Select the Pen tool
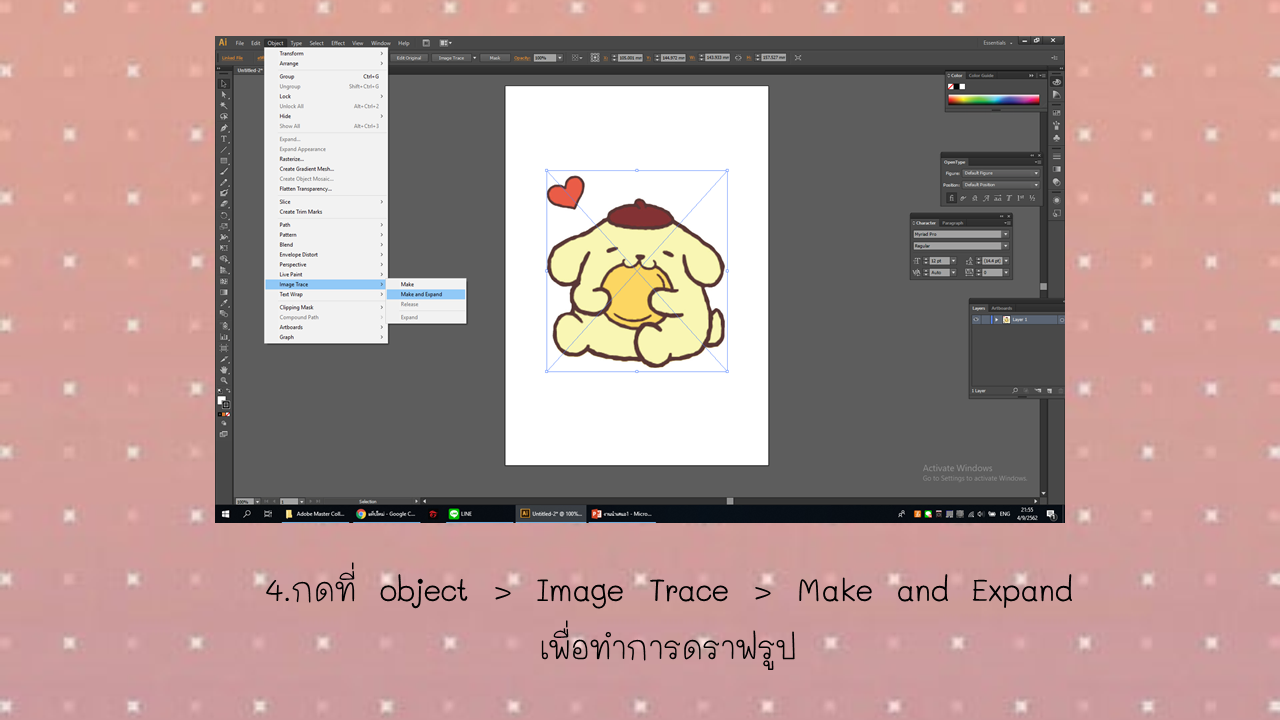Image resolution: width=1280 pixels, height=720 pixels. click(224, 128)
